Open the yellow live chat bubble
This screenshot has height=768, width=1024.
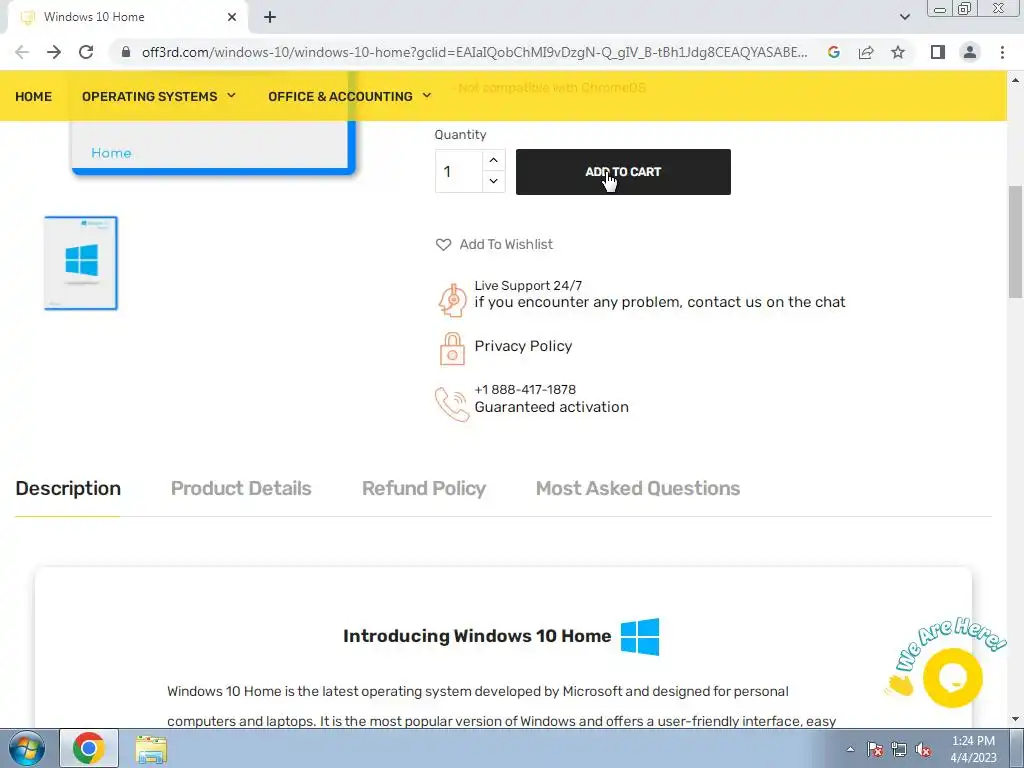952,678
